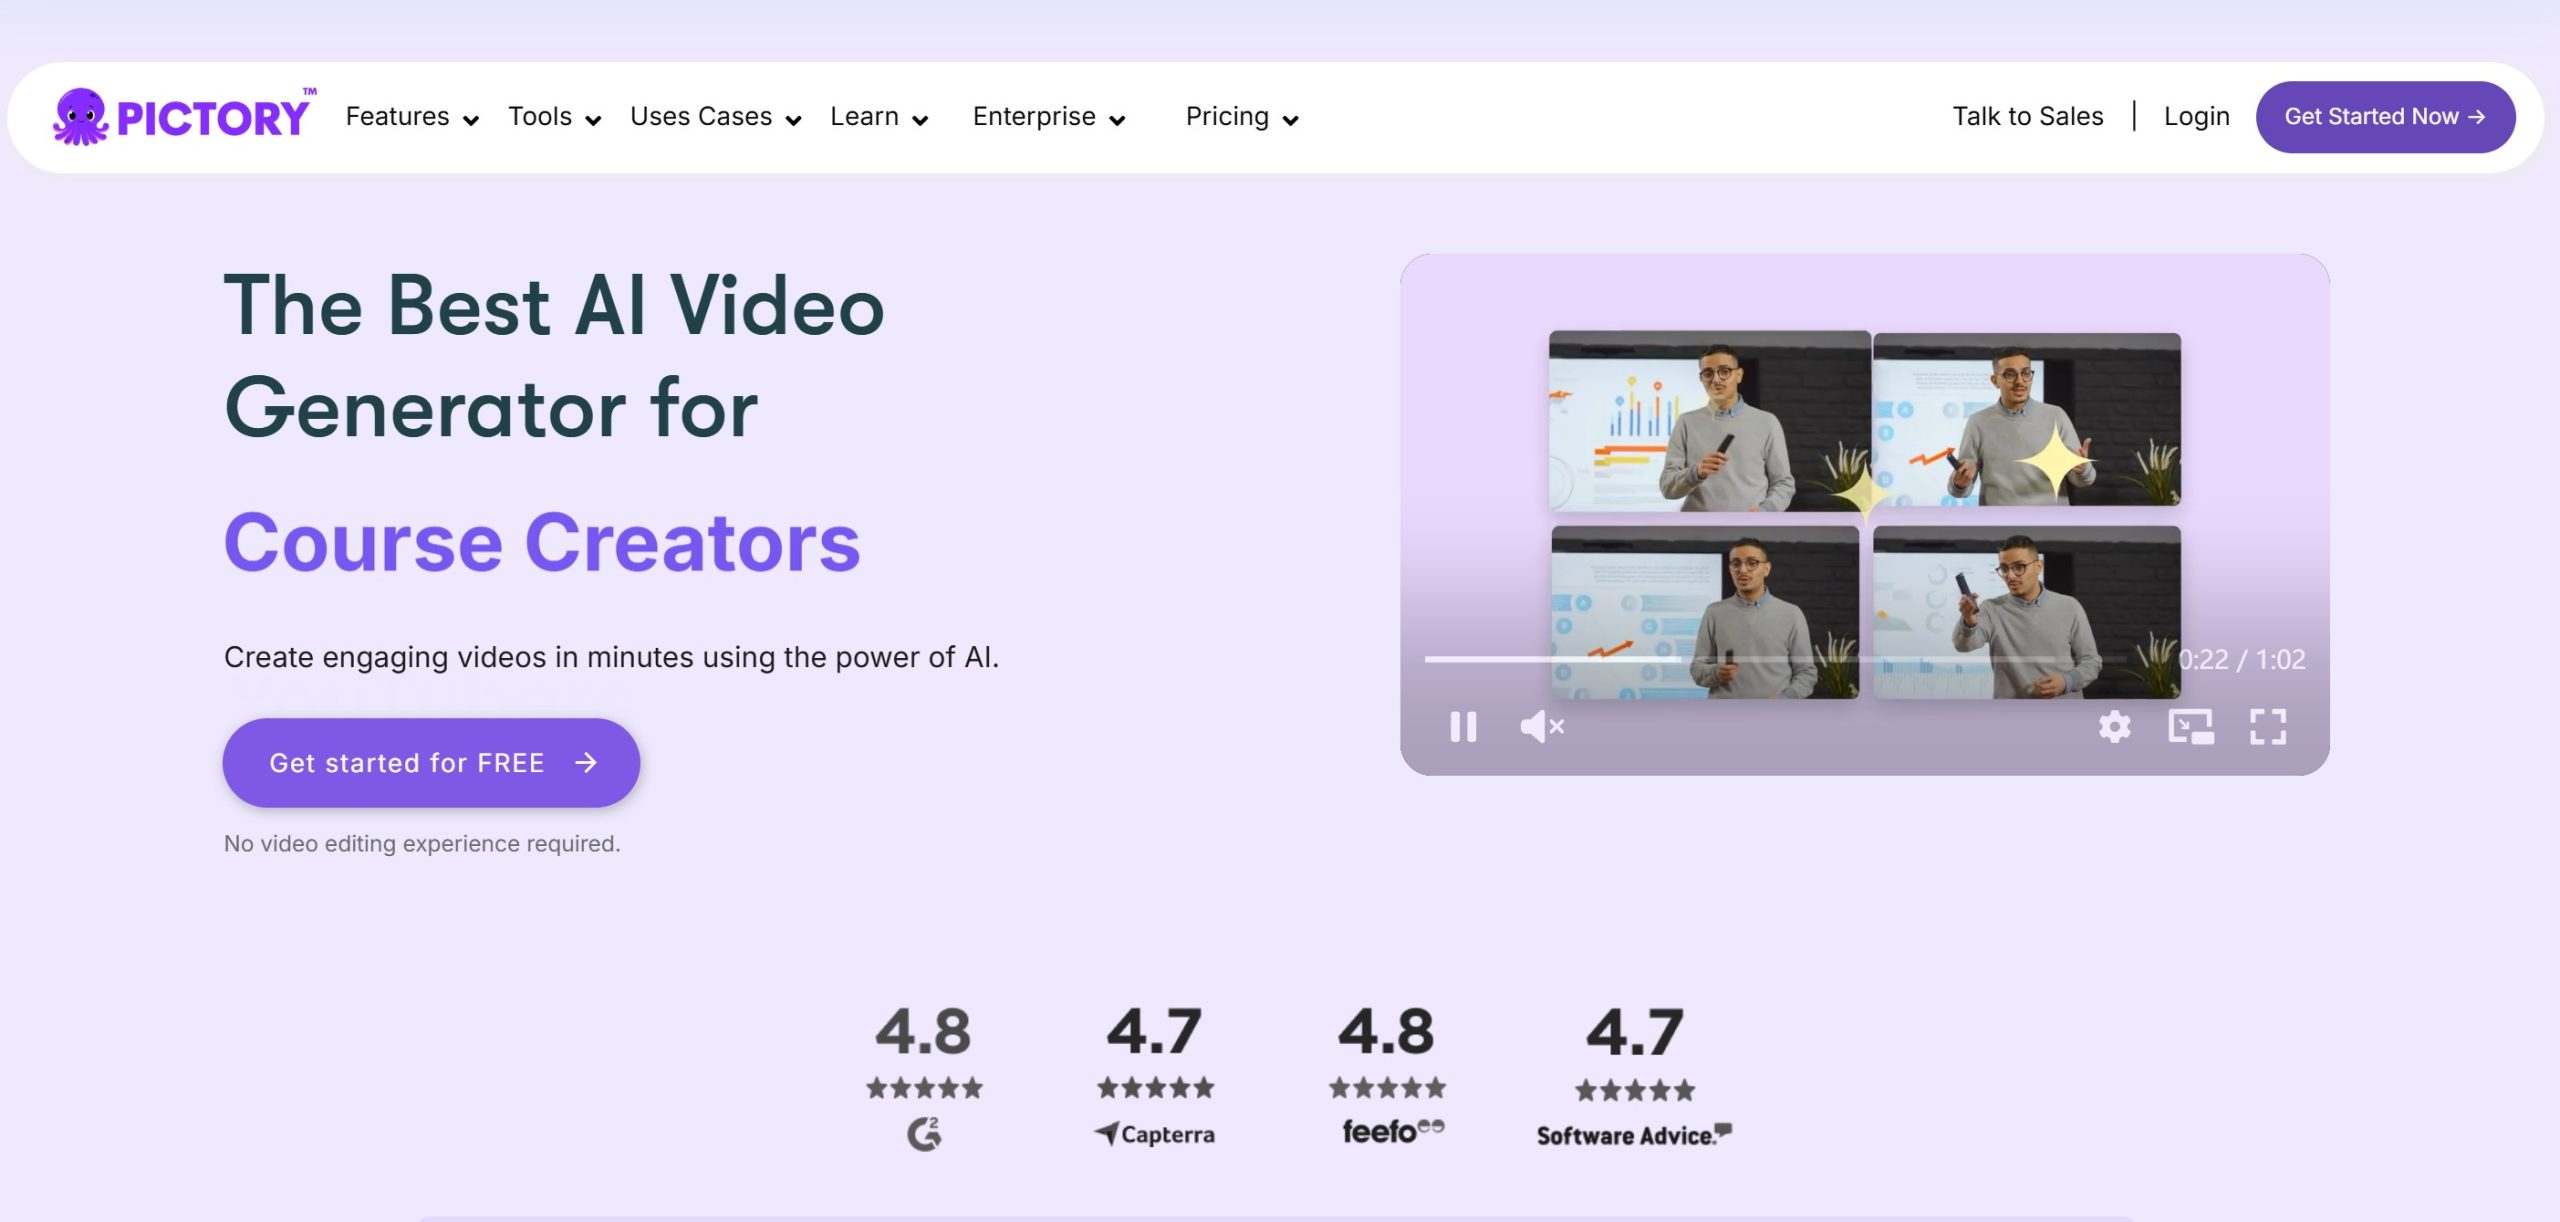Click the feefo rating logo

click(1392, 1131)
